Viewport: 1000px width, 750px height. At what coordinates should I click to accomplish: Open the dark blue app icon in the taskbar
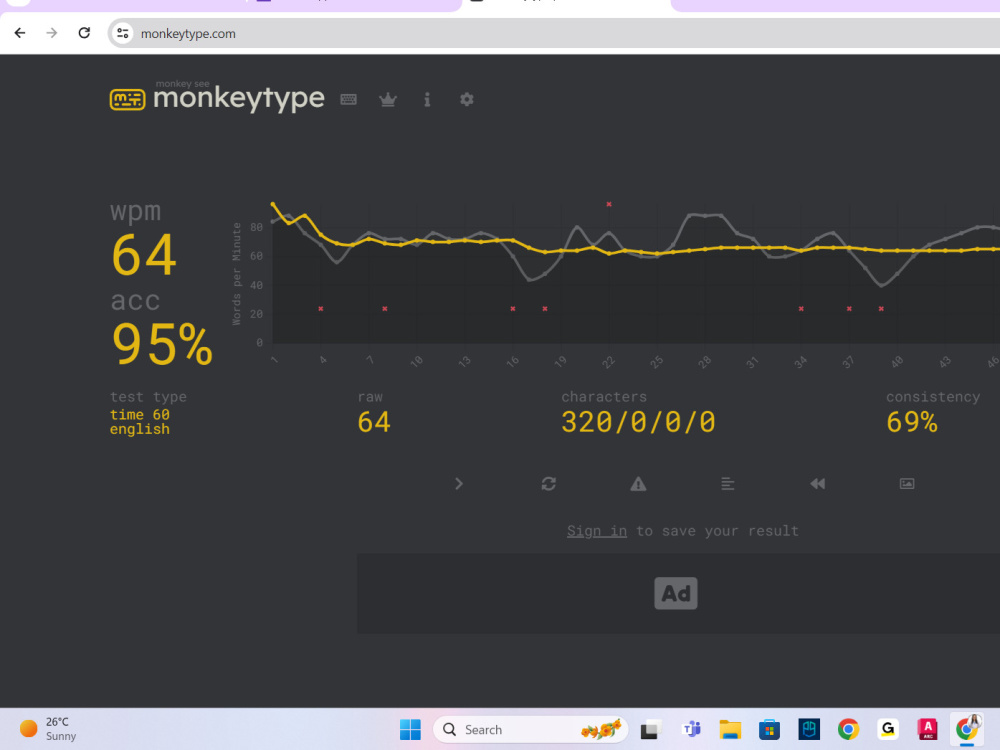[x=809, y=729]
